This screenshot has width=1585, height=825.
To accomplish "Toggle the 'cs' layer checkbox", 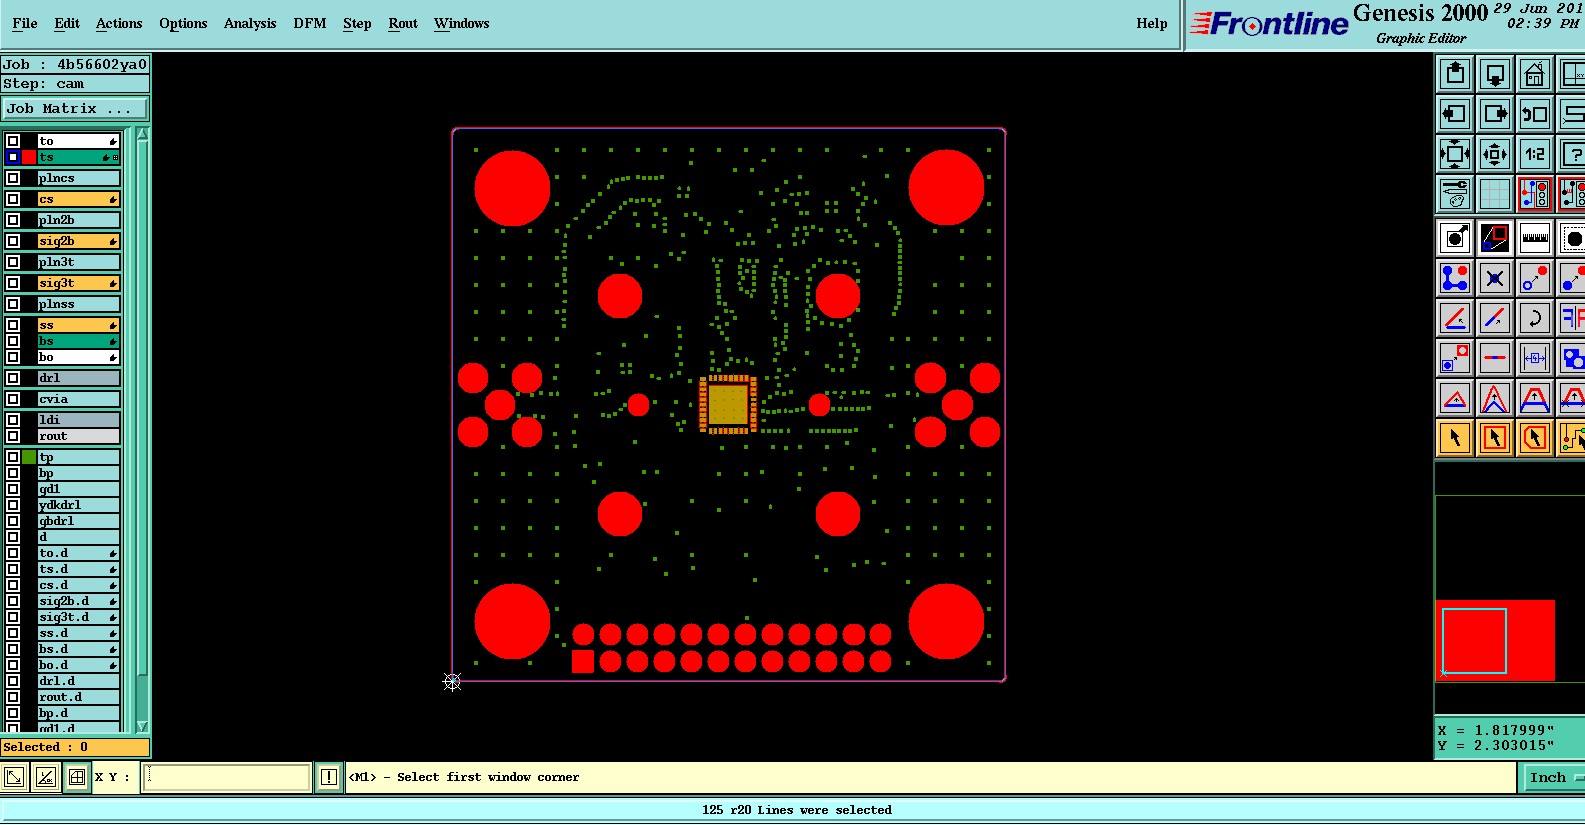I will 13,199.
